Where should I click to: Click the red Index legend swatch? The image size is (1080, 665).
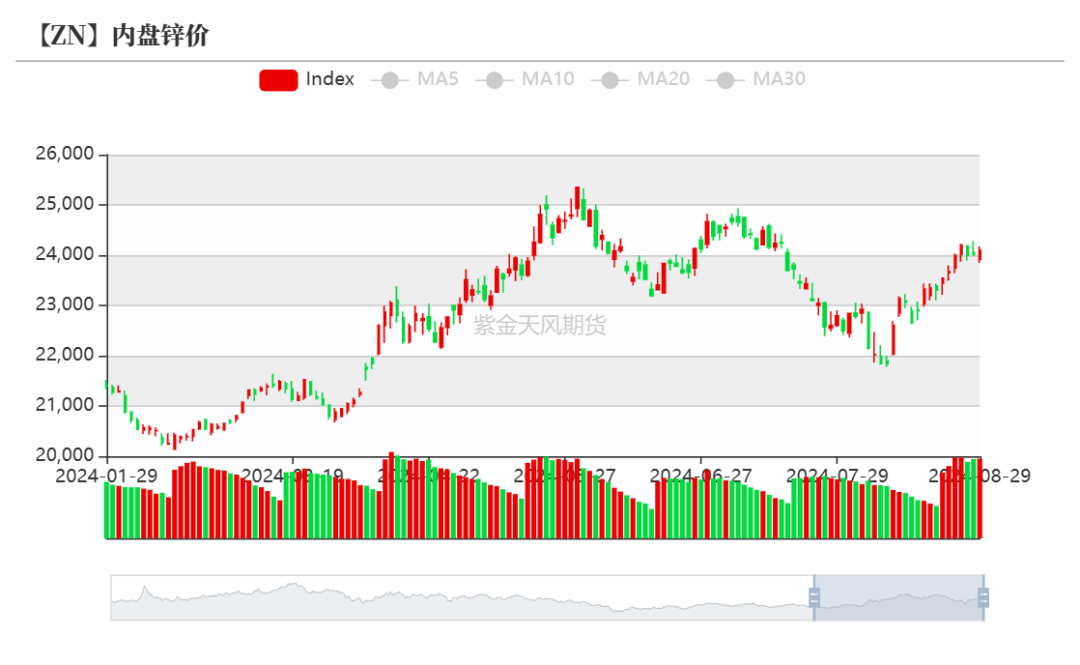(x=278, y=80)
